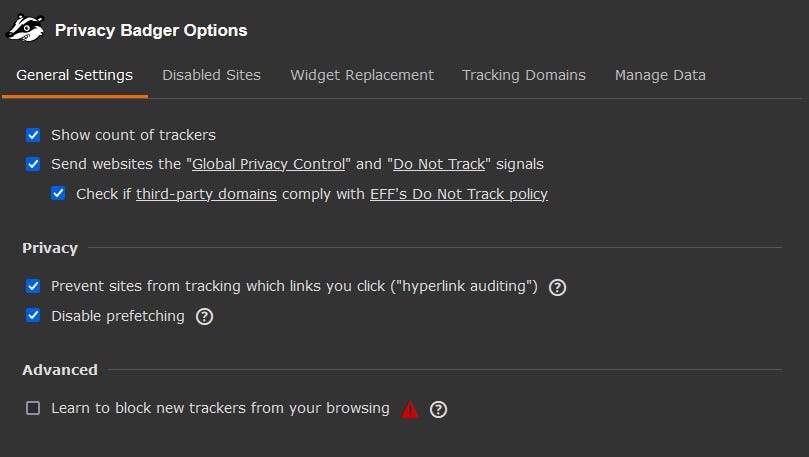Toggle Global Privacy Control signals checkbox
This screenshot has width=809, height=457.
coord(33,164)
